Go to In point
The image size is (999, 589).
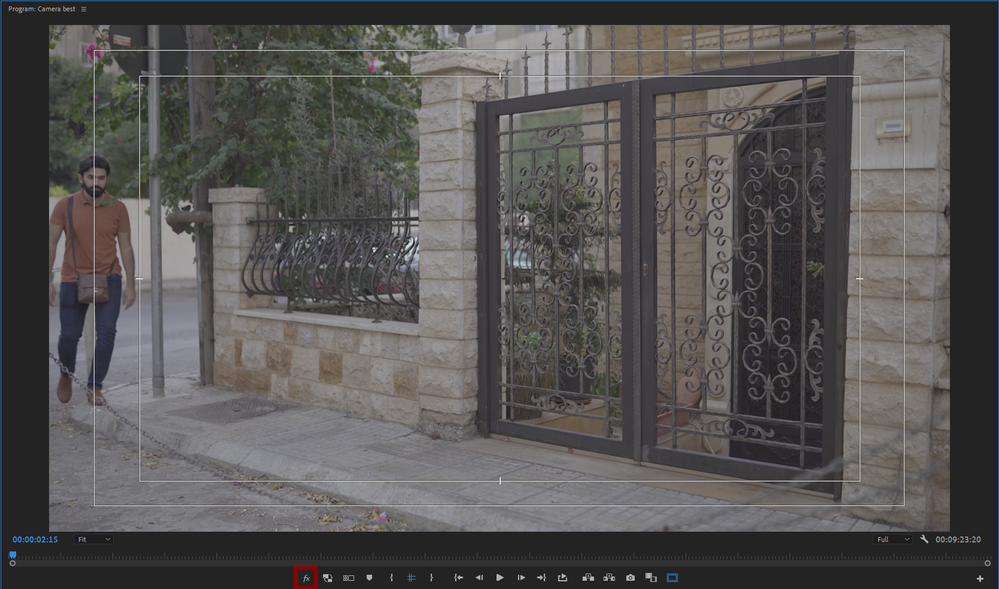coord(458,578)
